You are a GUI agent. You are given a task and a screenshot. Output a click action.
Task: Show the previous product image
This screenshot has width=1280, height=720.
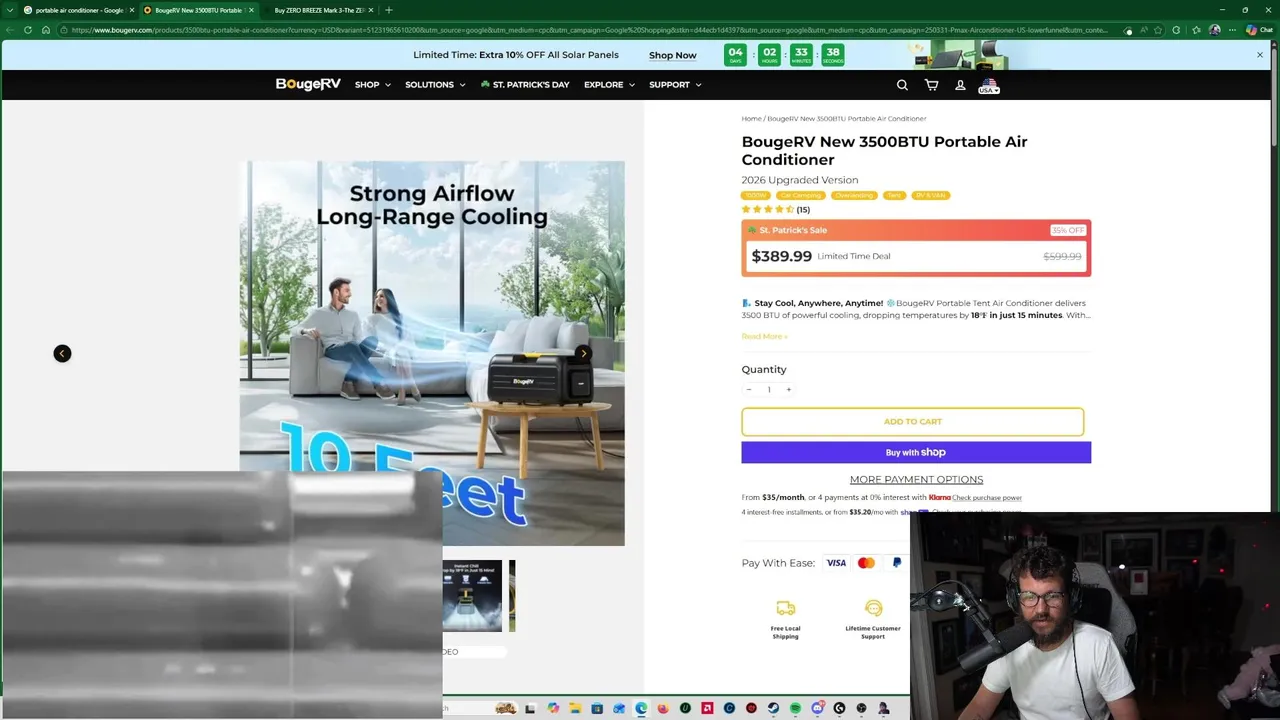point(62,353)
